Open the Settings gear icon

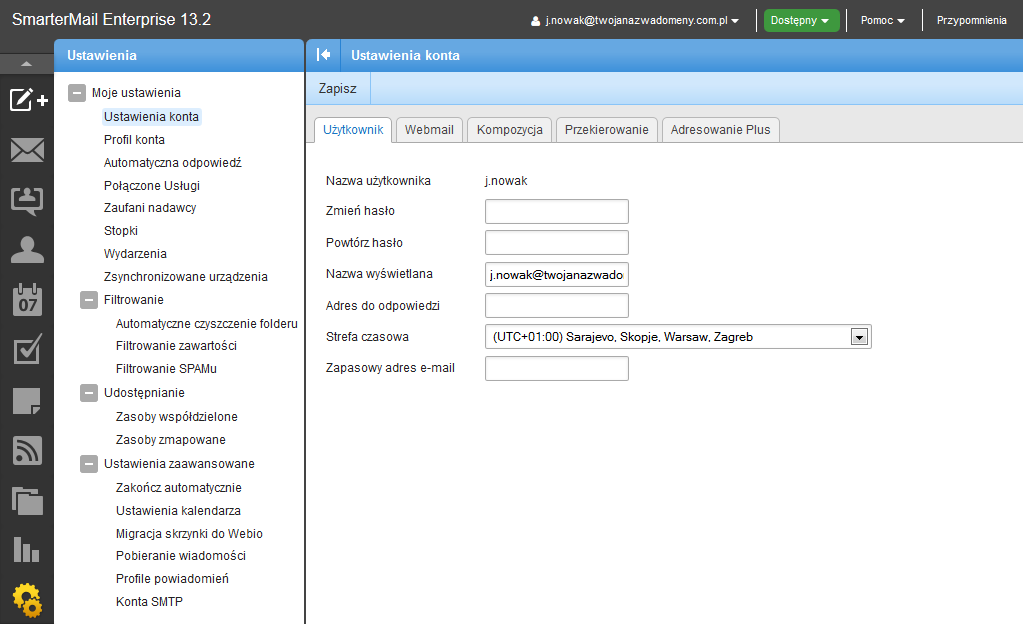(27, 600)
